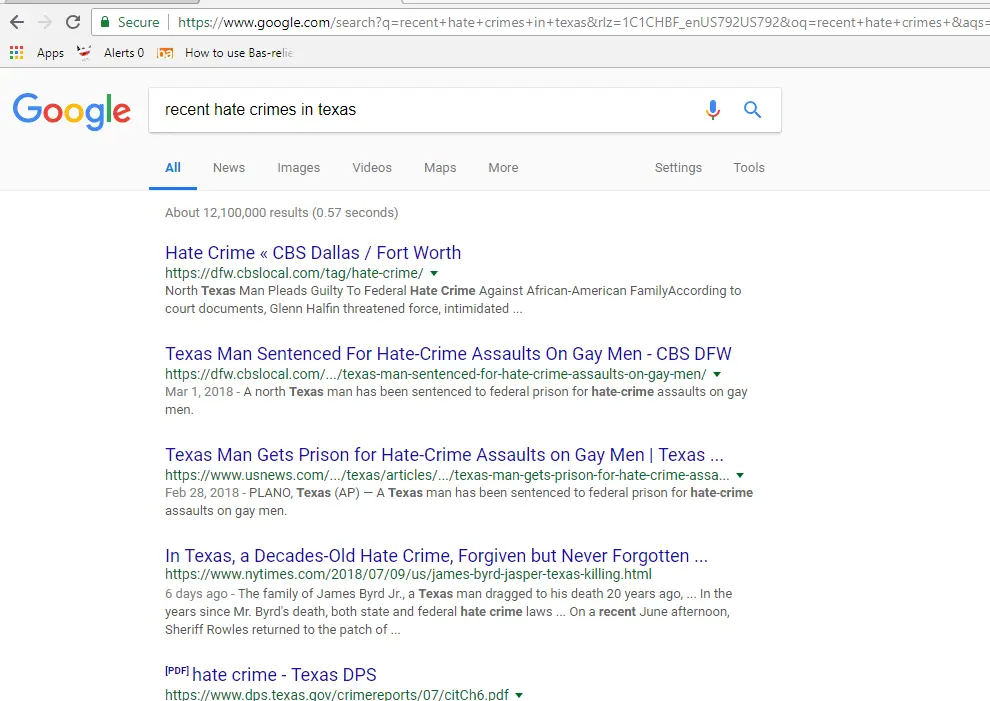Select the Videos results tab
Image resolution: width=990 pixels, height=701 pixels.
point(372,168)
